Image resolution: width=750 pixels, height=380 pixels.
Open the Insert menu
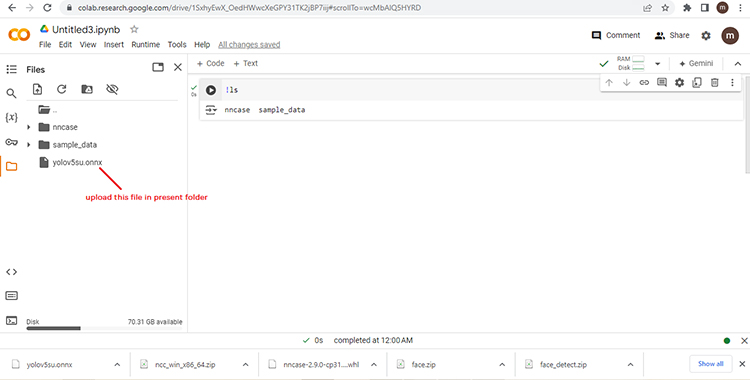[114, 45]
